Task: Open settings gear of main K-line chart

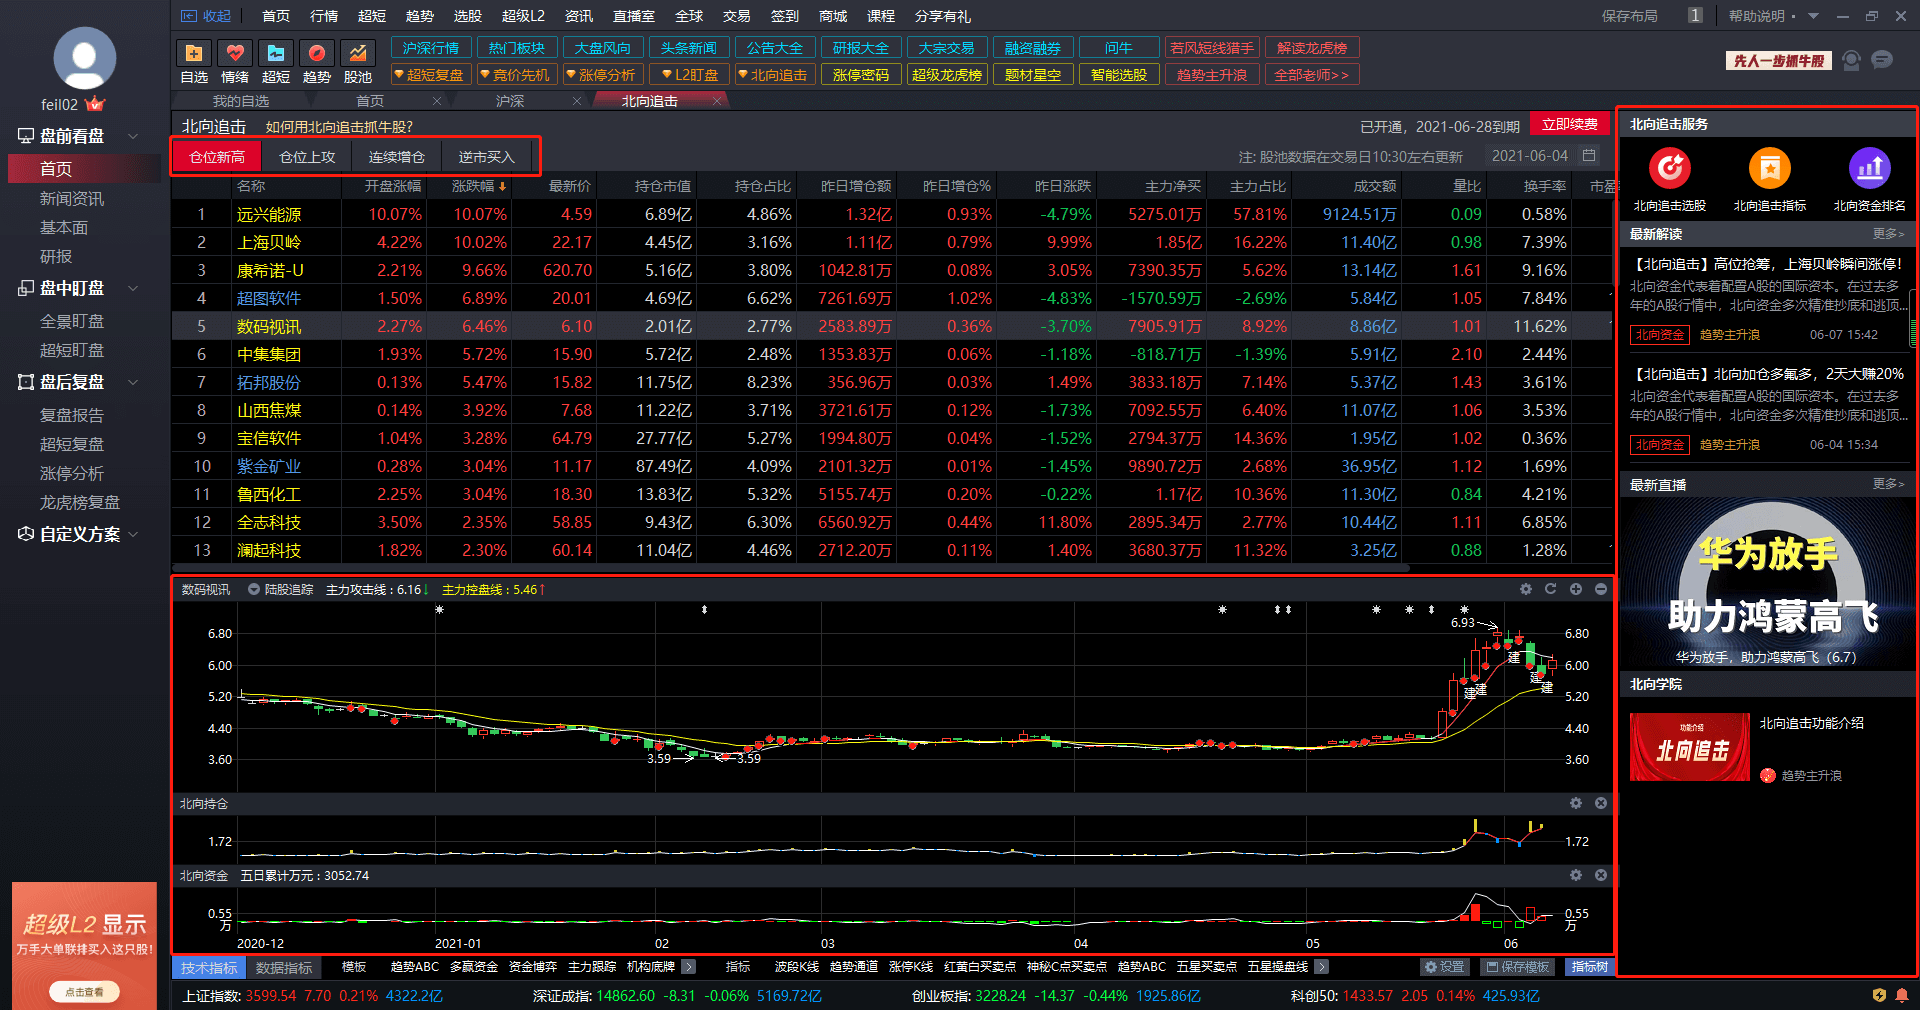Action: 1526,589
